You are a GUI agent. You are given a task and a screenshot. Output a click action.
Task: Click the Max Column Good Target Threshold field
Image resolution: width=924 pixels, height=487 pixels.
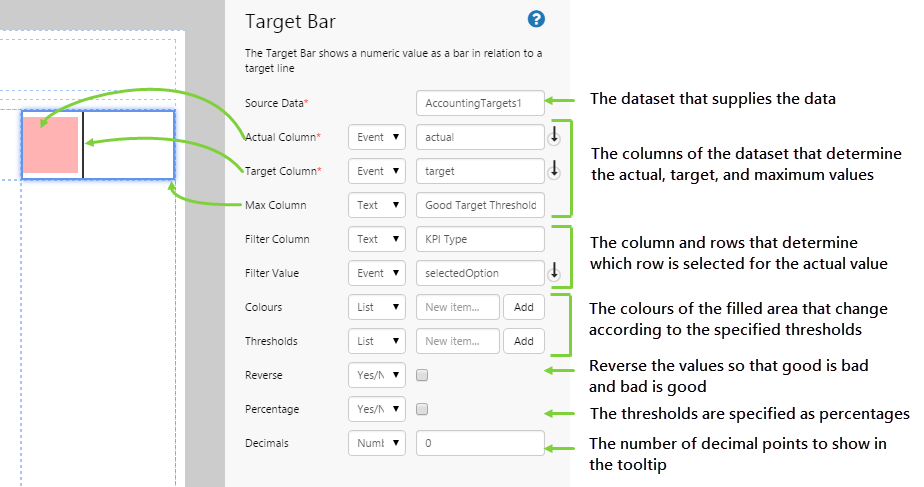point(480,205)
